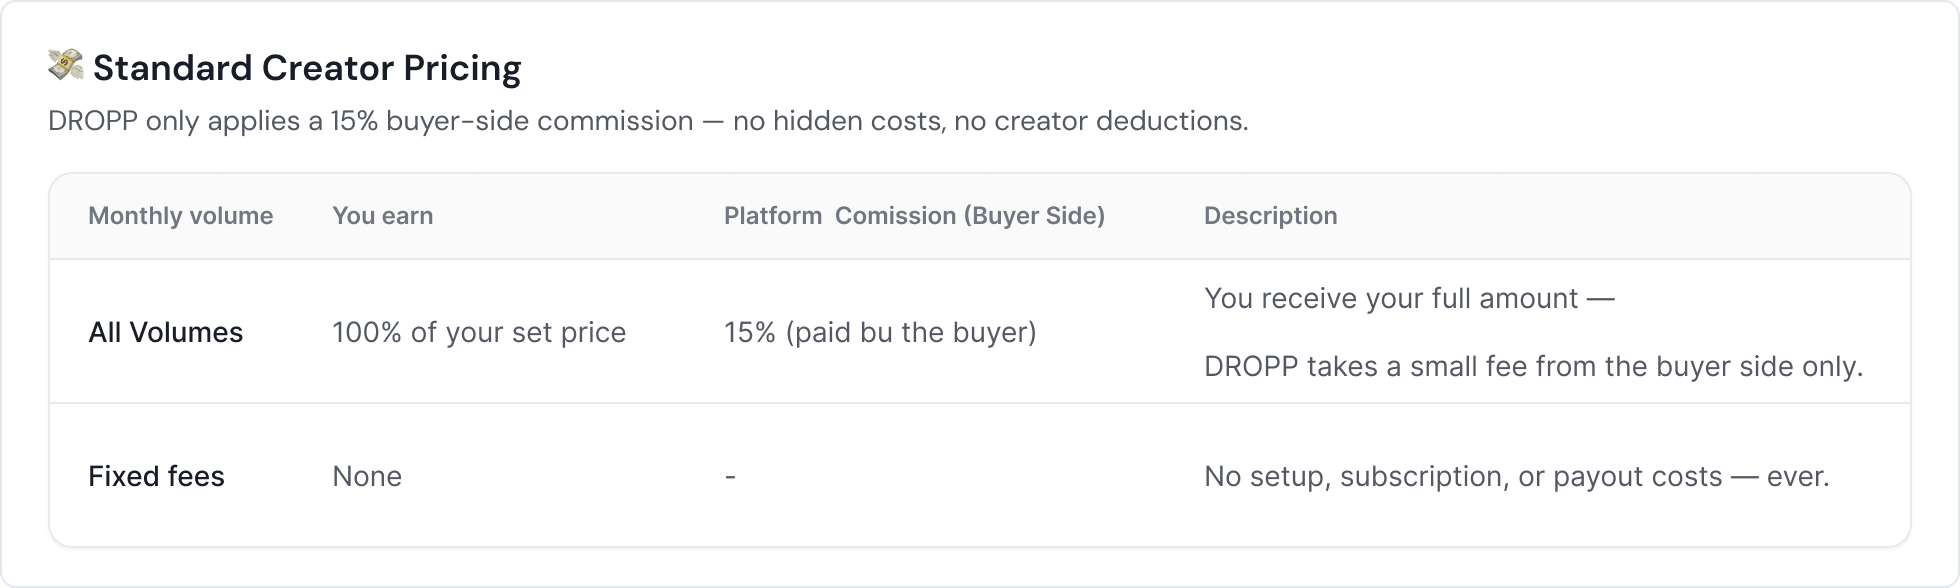This screenshot has width=1960, height=588.
Task: Click the dash in the commission column
Action: coord(730,477)
